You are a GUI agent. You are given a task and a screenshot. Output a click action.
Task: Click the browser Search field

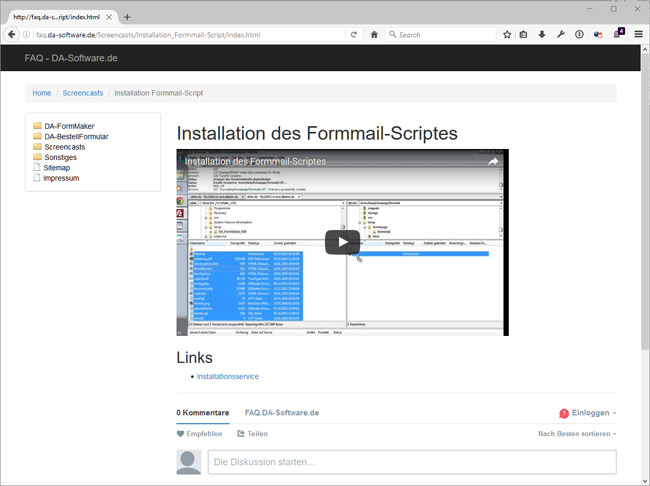click(441, 34)
